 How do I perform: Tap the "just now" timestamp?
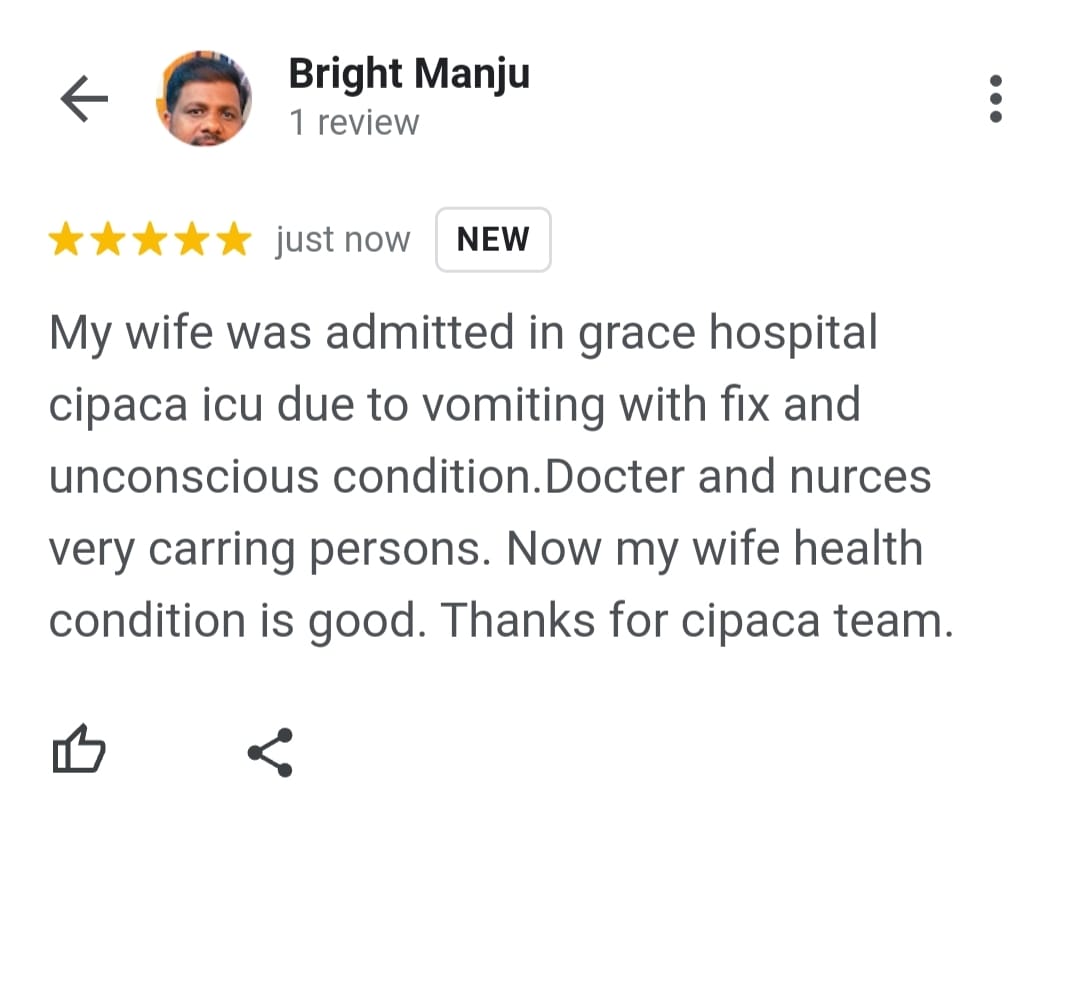(x=343, y=240)
